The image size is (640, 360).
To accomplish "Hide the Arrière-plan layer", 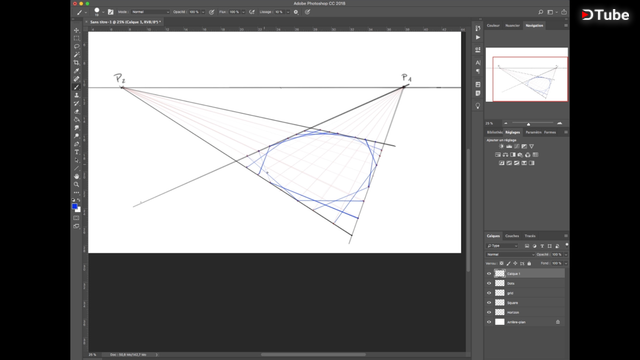I will coord(489,322).
